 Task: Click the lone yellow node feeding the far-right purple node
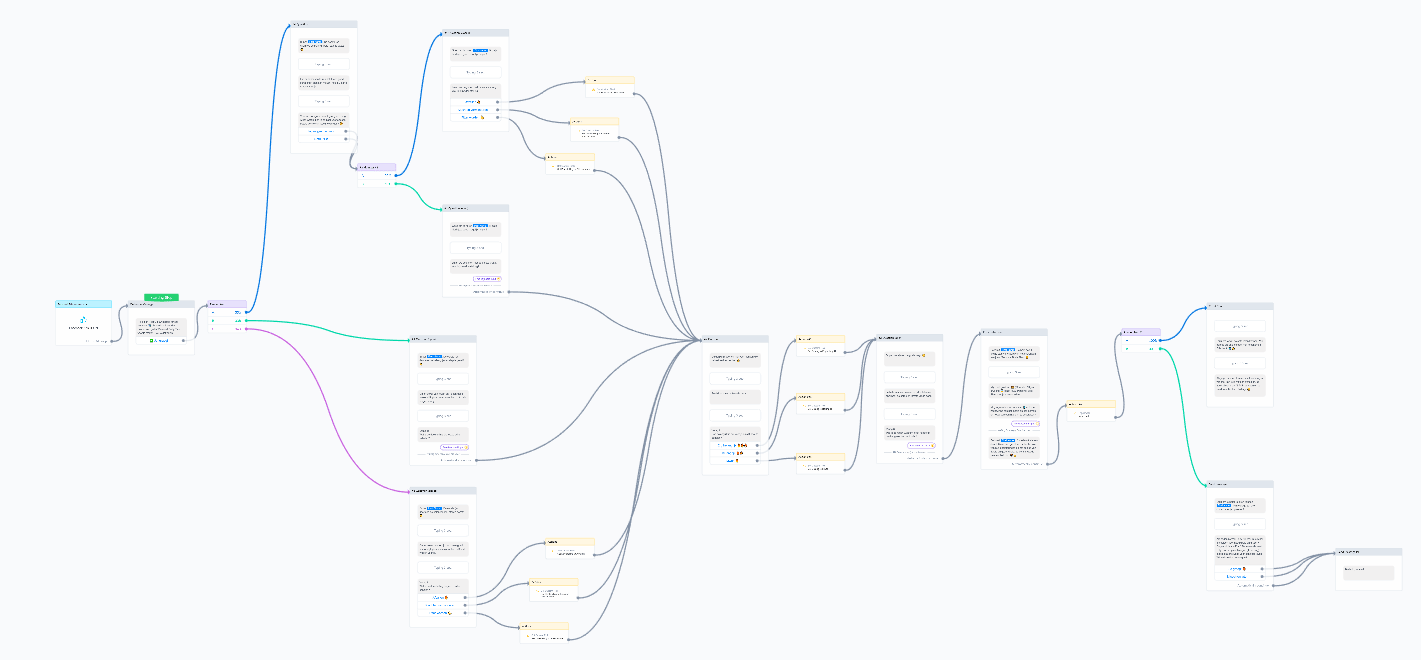point(1091,411)
